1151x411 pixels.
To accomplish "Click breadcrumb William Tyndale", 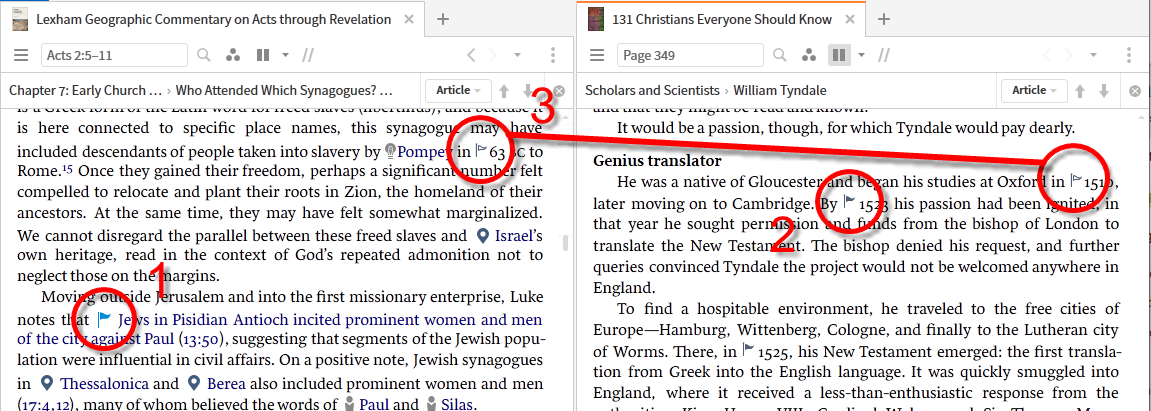I will tap(780, 91).
